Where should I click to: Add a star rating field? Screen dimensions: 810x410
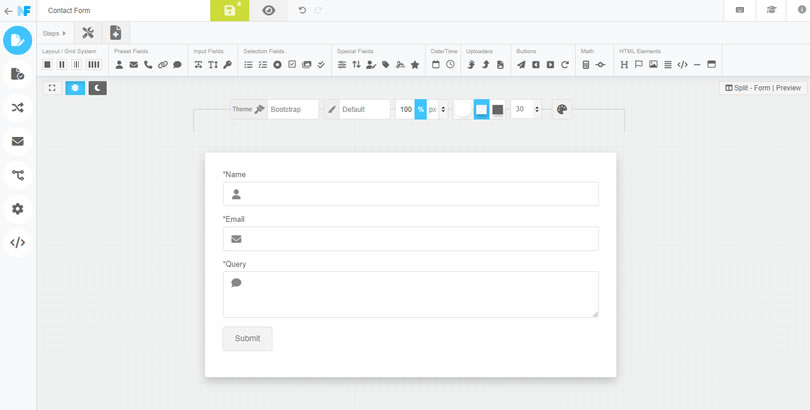click(415, 65)
